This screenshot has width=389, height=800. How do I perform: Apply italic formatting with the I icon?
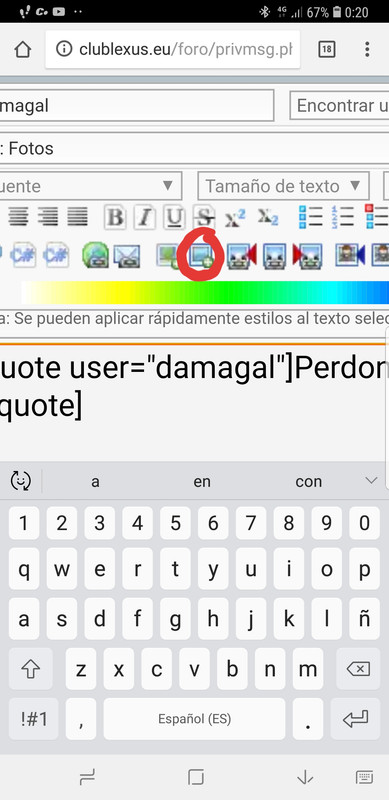tap(145, 218)
